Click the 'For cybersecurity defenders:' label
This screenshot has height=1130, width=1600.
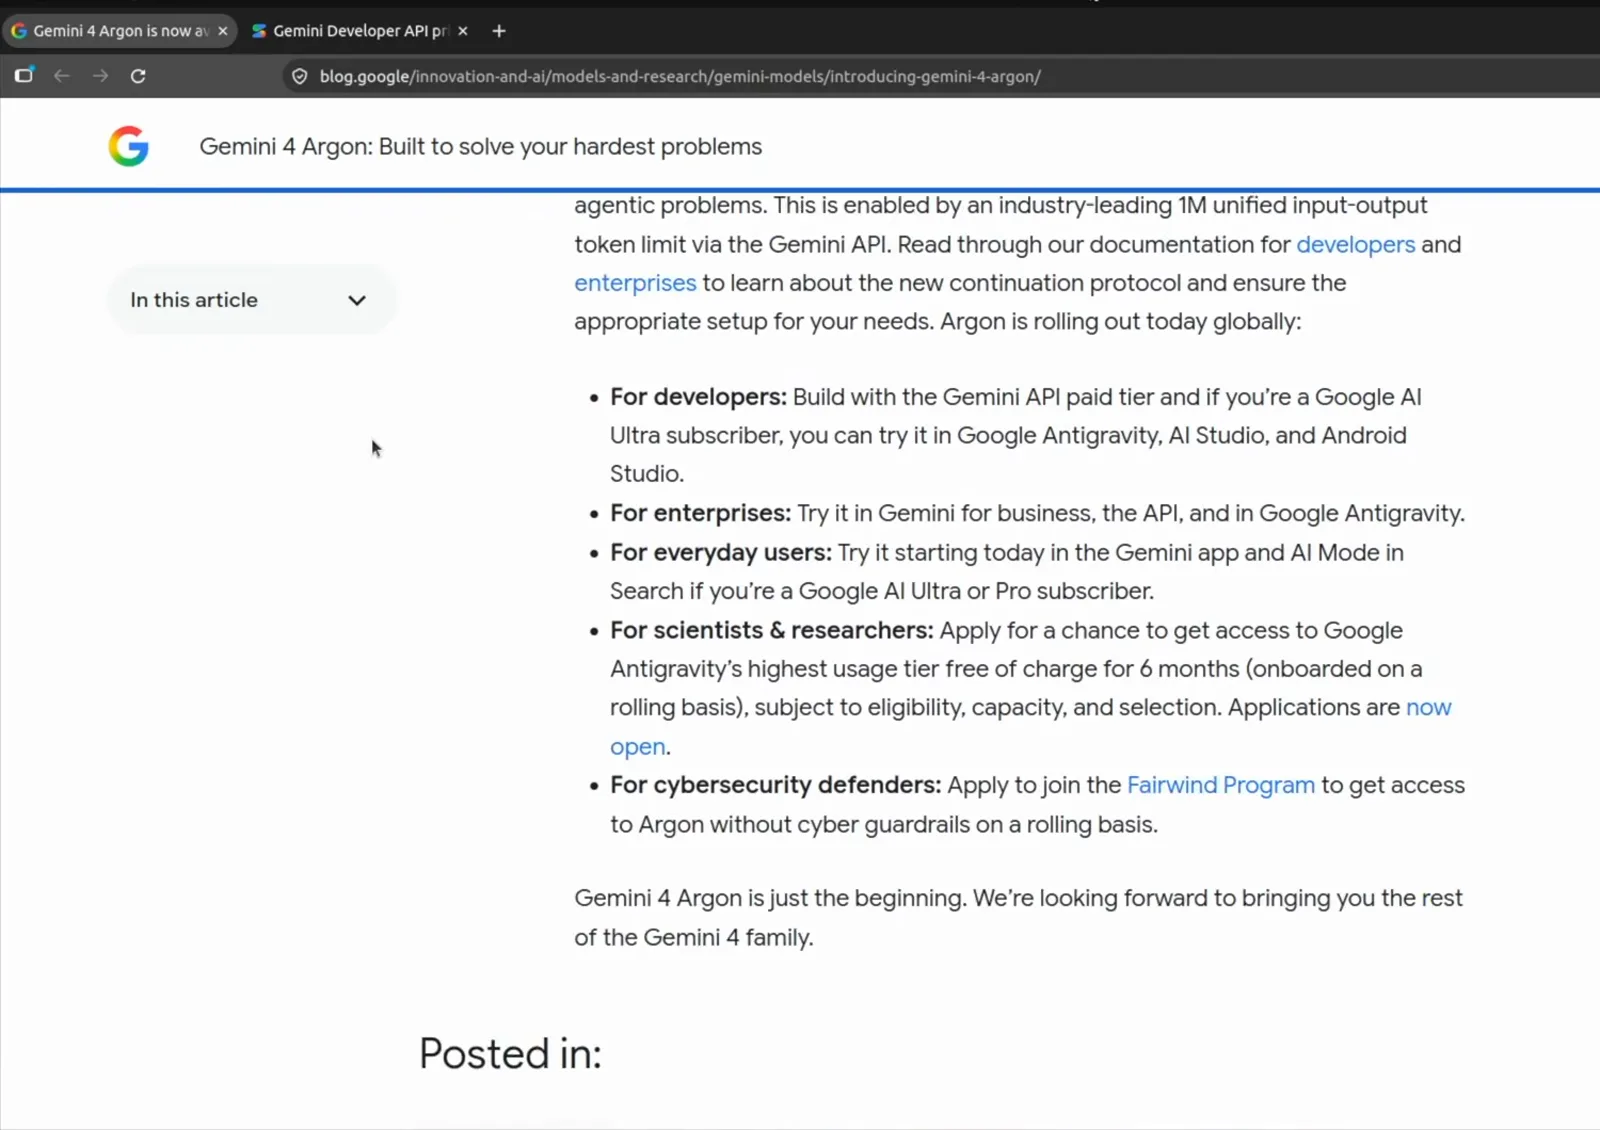776,785
